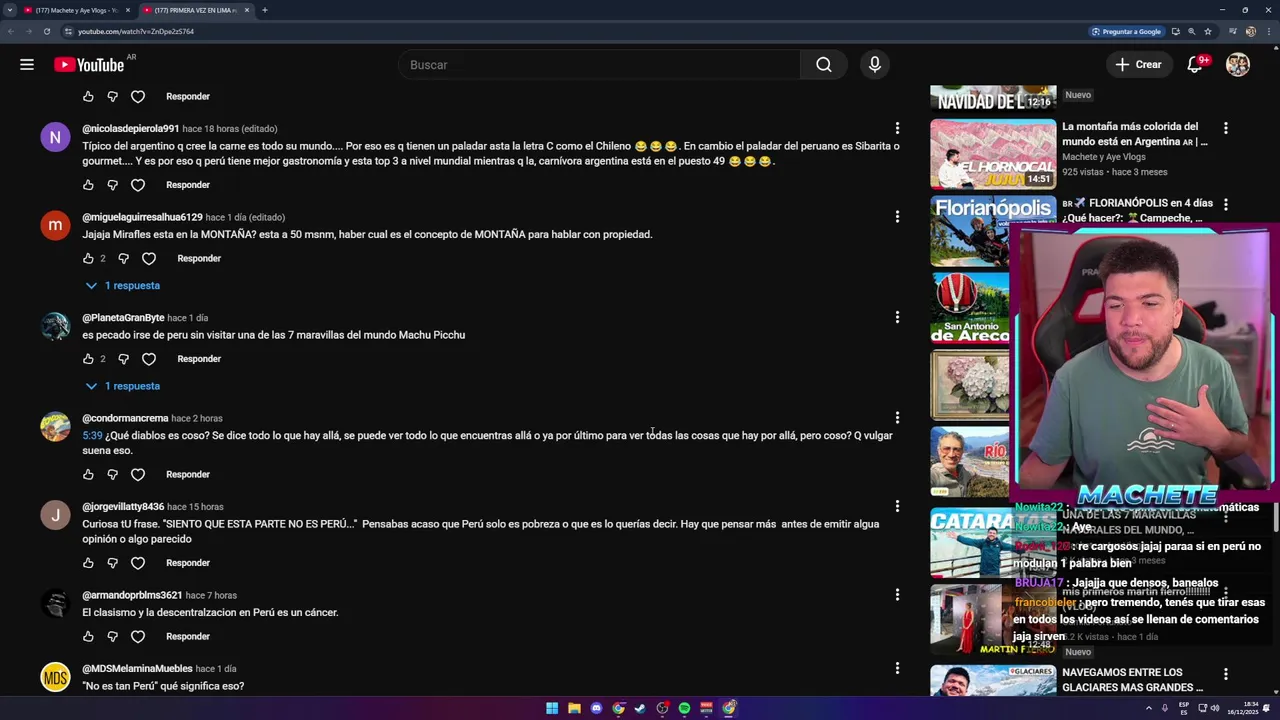The height and width of the screenshot is (720, 1280).
Task: Open options menu for jorgevillatty8436 comment
Action: (x=897, y=507)
